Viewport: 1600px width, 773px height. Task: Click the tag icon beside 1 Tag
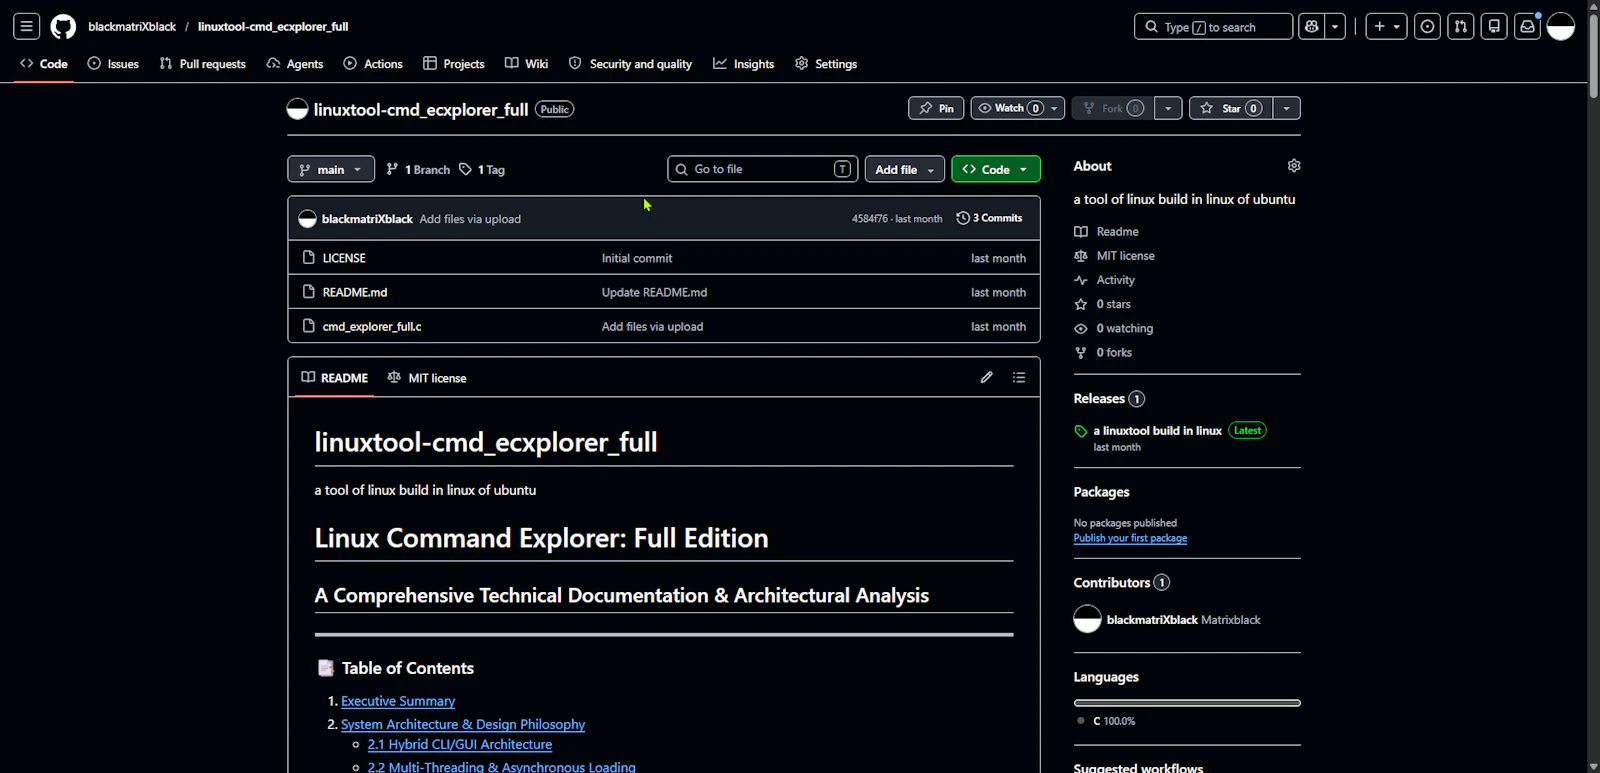point(465,169)
